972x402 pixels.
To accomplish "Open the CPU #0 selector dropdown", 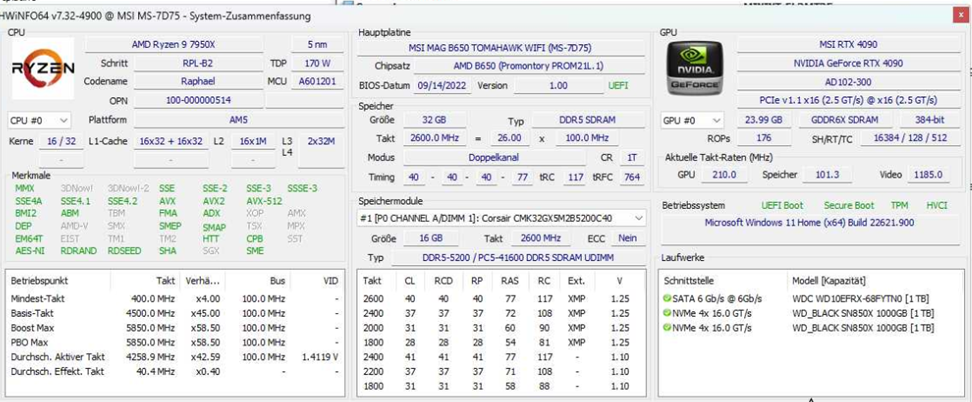I will click(39, 120).
